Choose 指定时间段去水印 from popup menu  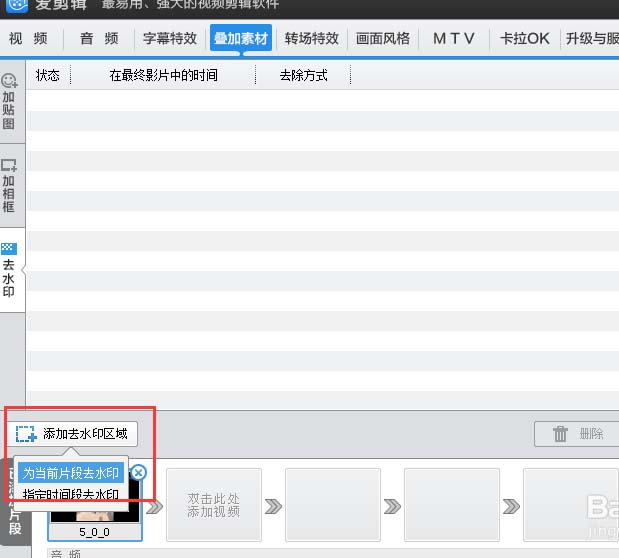point(71,494)
